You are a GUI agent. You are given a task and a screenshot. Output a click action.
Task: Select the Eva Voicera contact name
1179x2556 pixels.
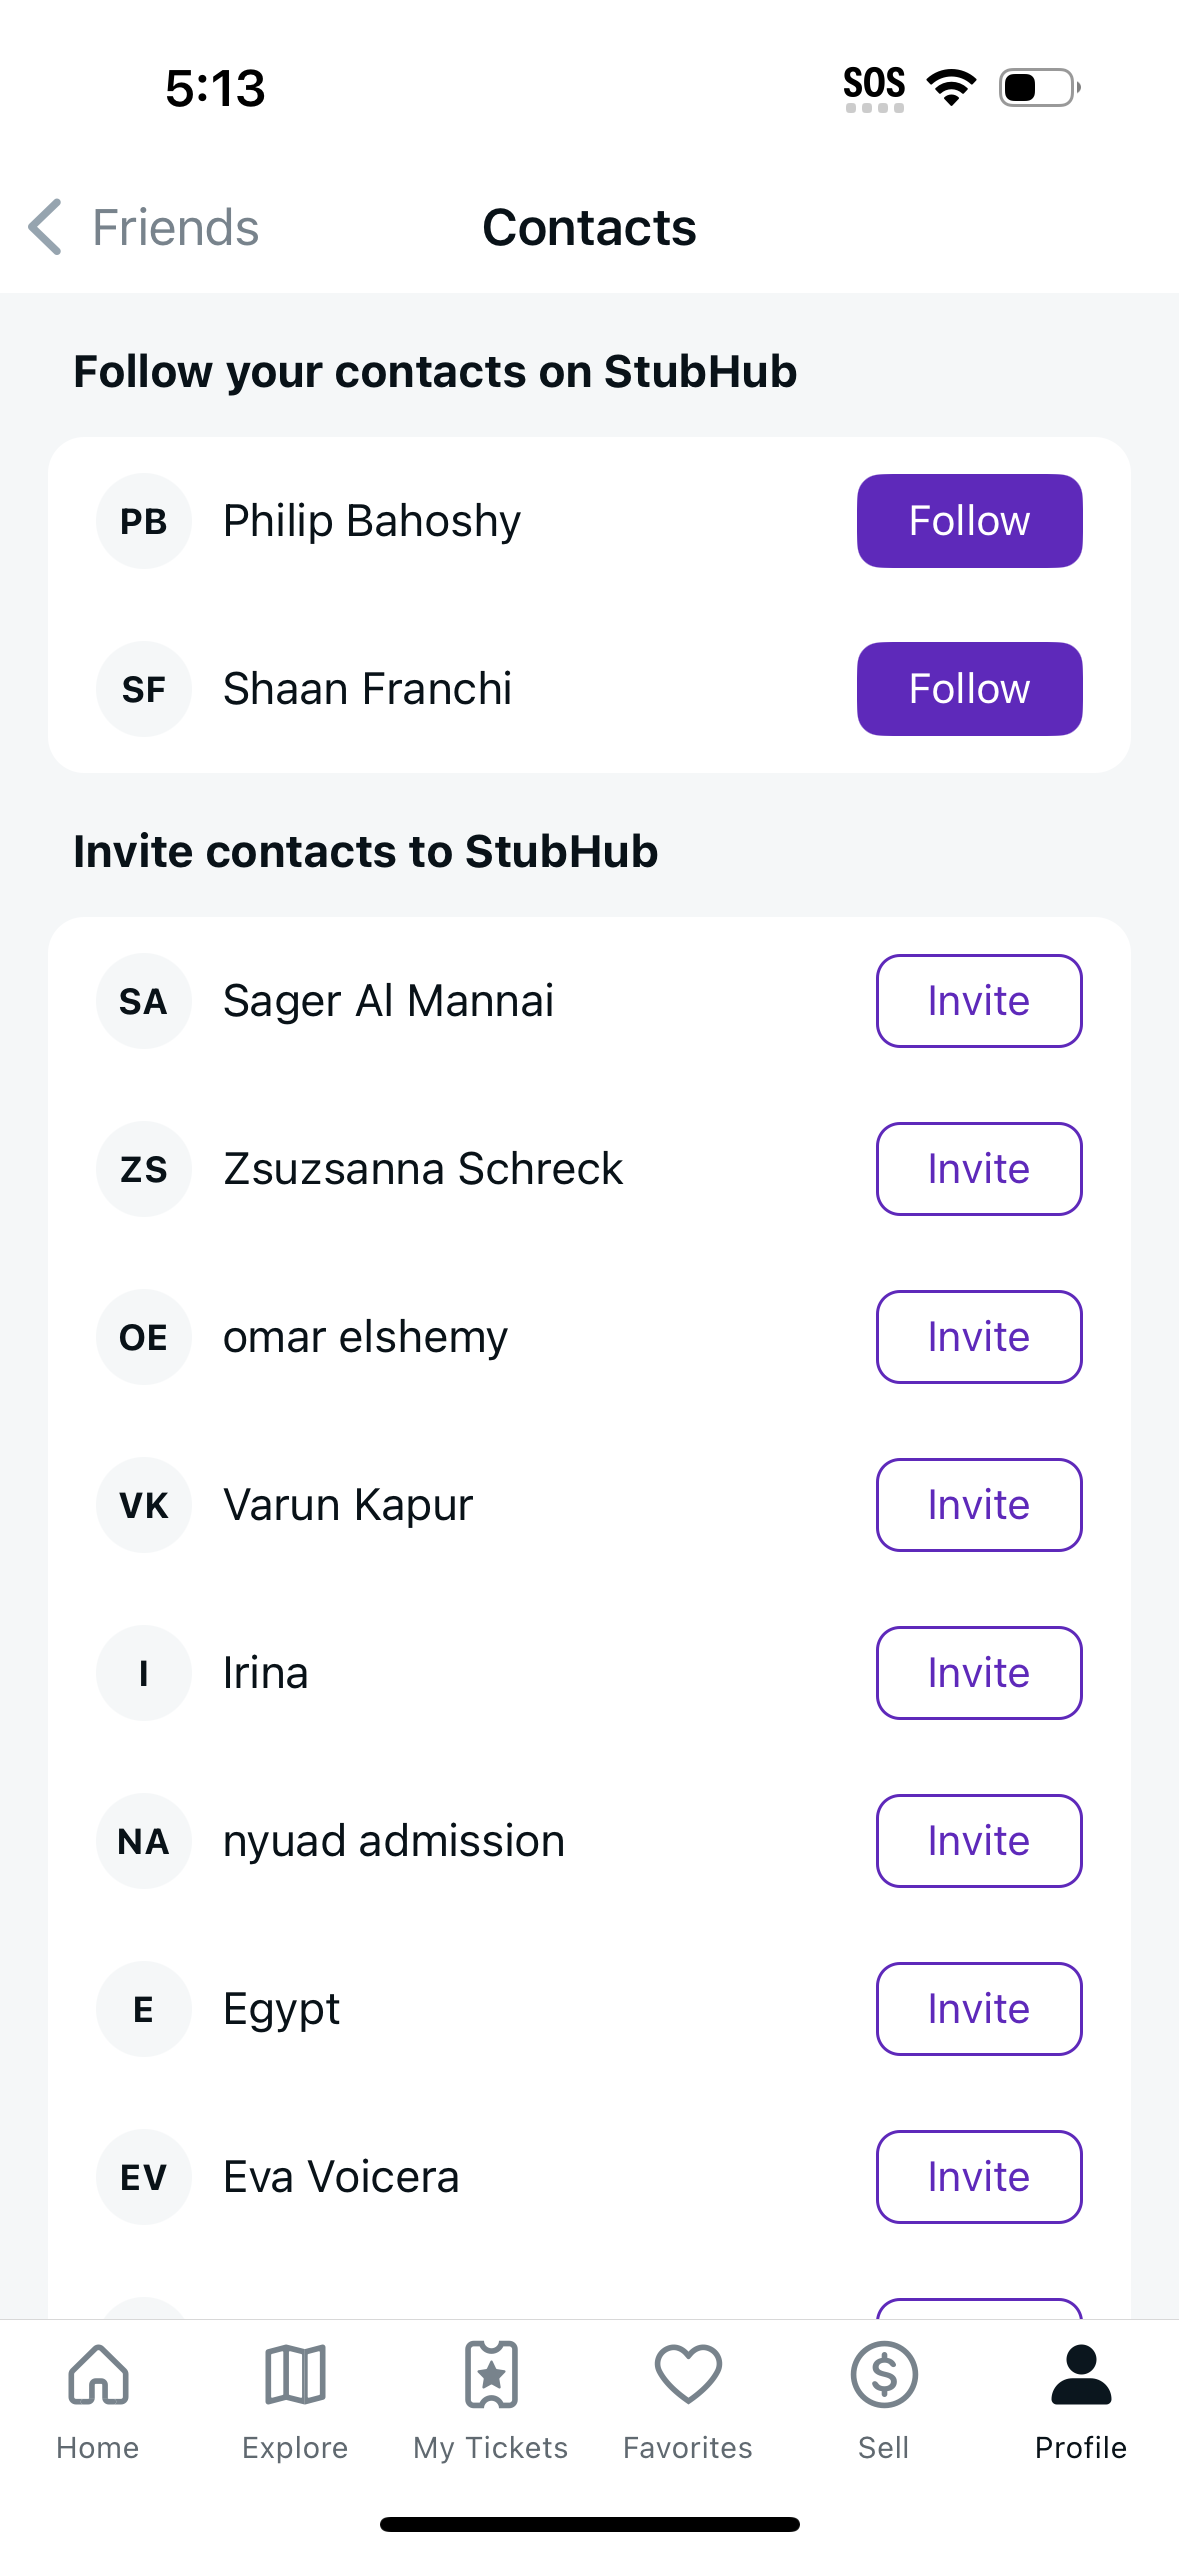point(341,2177)
